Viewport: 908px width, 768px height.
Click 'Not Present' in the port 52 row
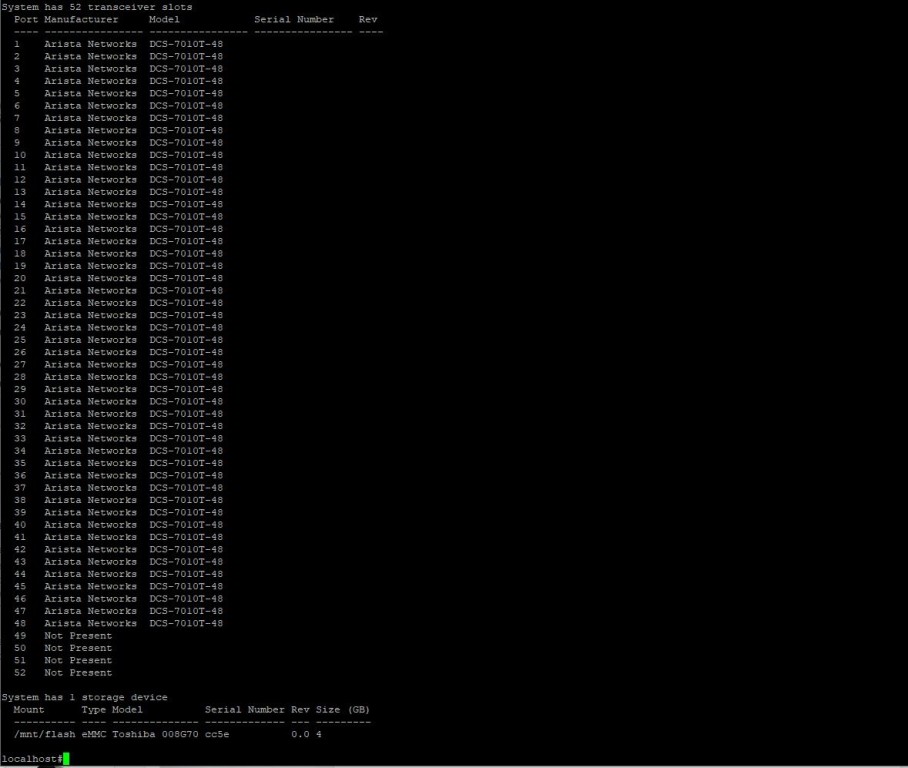pyautogui.click(x=78, y=673)
